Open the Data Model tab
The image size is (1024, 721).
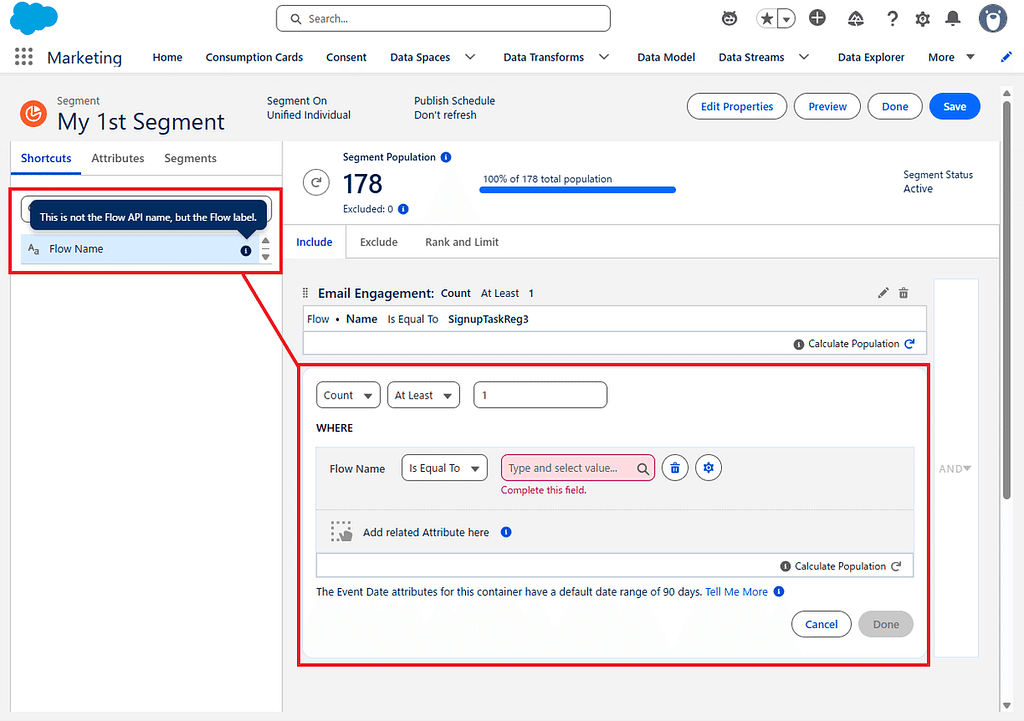click(x=666, y=57)
